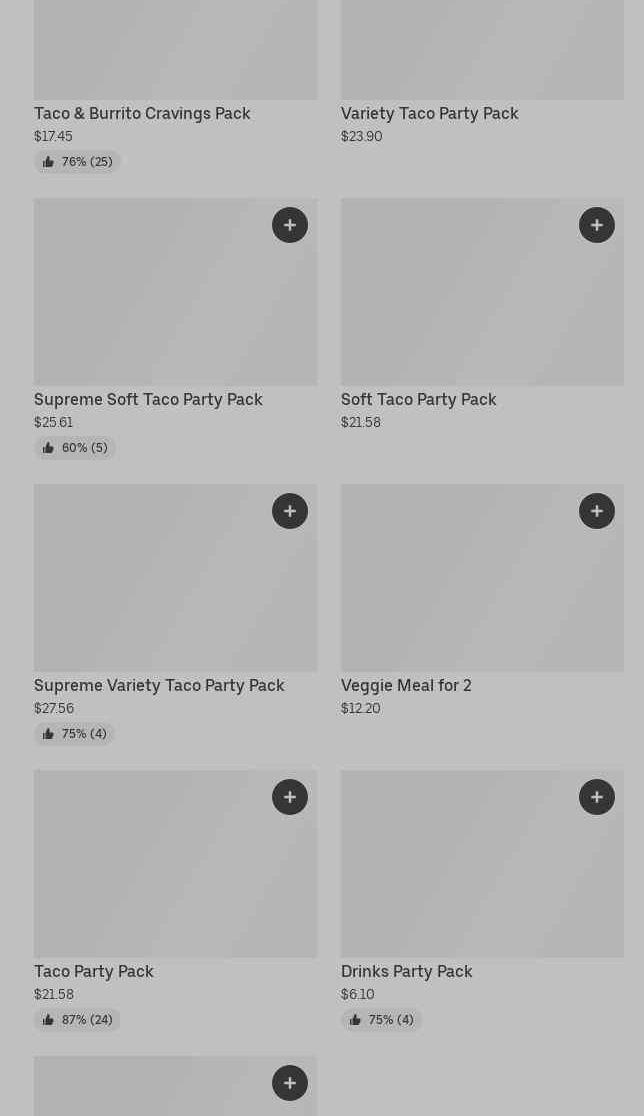This screenshot has width=644, height=1116.
Task: Open Taco & Burrito Cravings Pack 76% rating
Action: 77,162
